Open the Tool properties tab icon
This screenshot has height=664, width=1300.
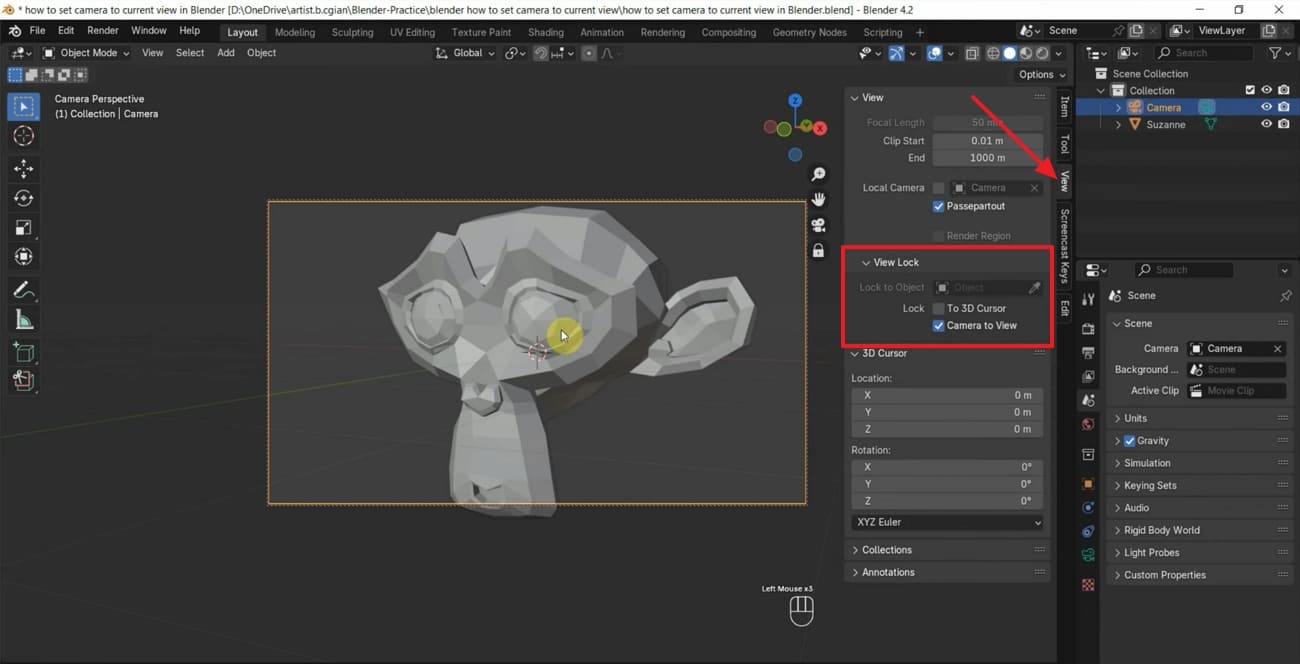(1088, 299)
